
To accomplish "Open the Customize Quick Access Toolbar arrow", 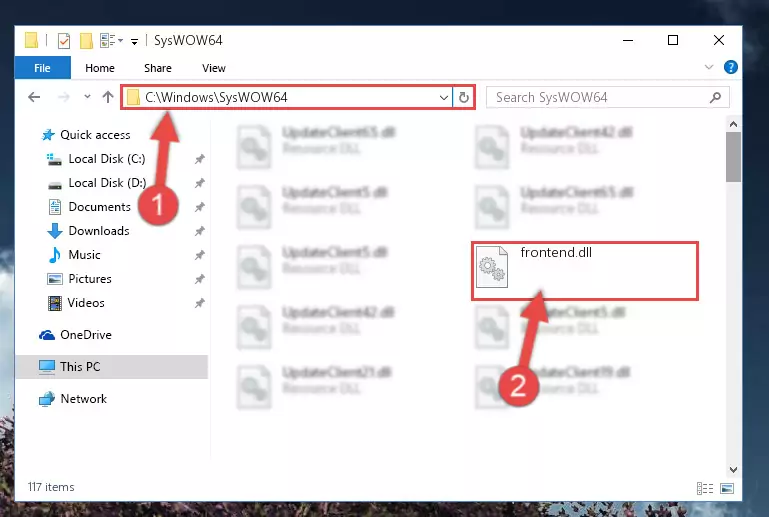I will point(134,42).
